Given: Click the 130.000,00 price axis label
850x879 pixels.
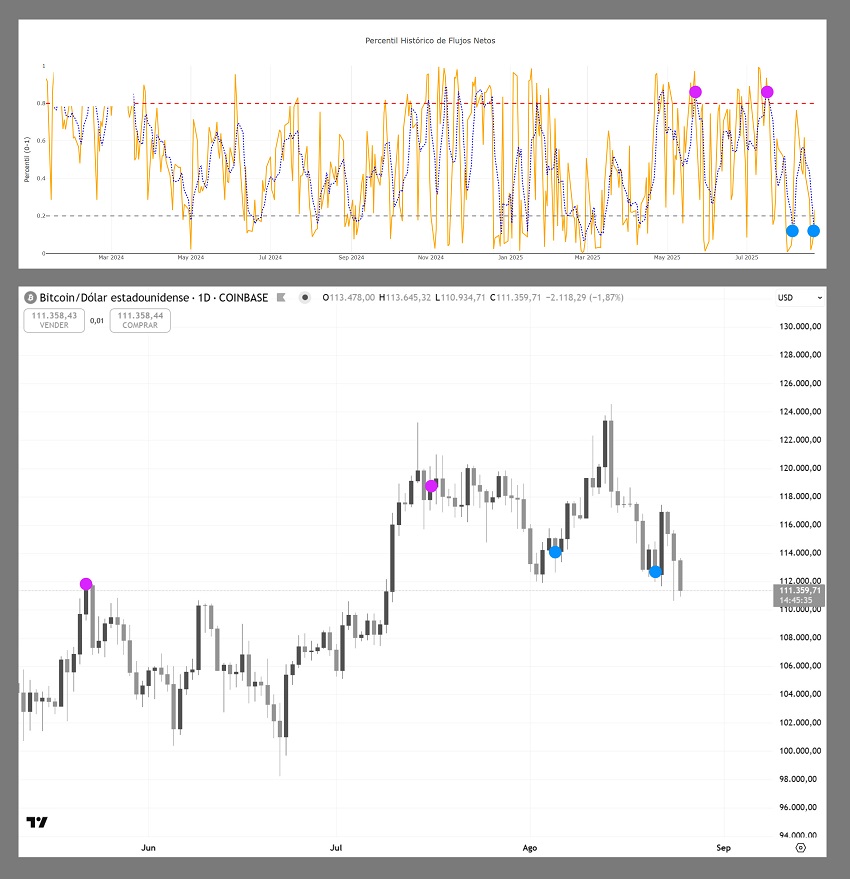Looking at the screenshot, I should [800, 326].
